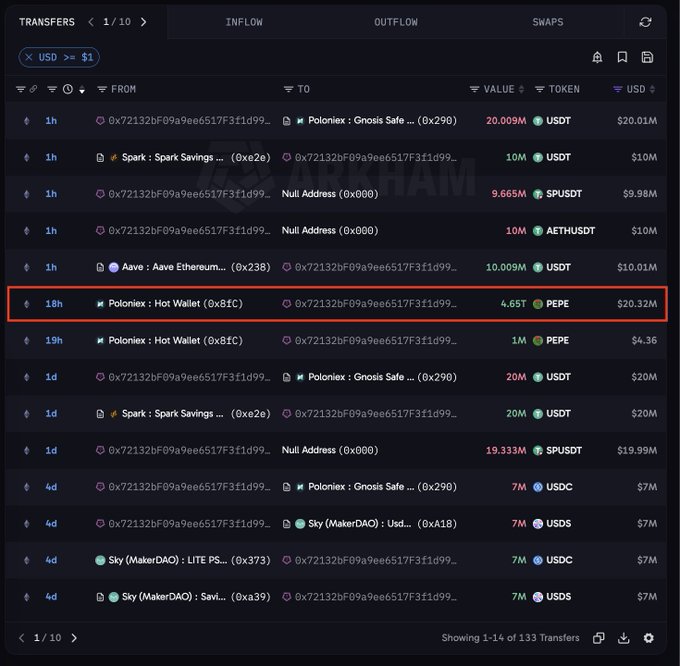
Task: Open Sky (MakerDAO) Savi... (0xa39) sender
Action: (196, 597)
